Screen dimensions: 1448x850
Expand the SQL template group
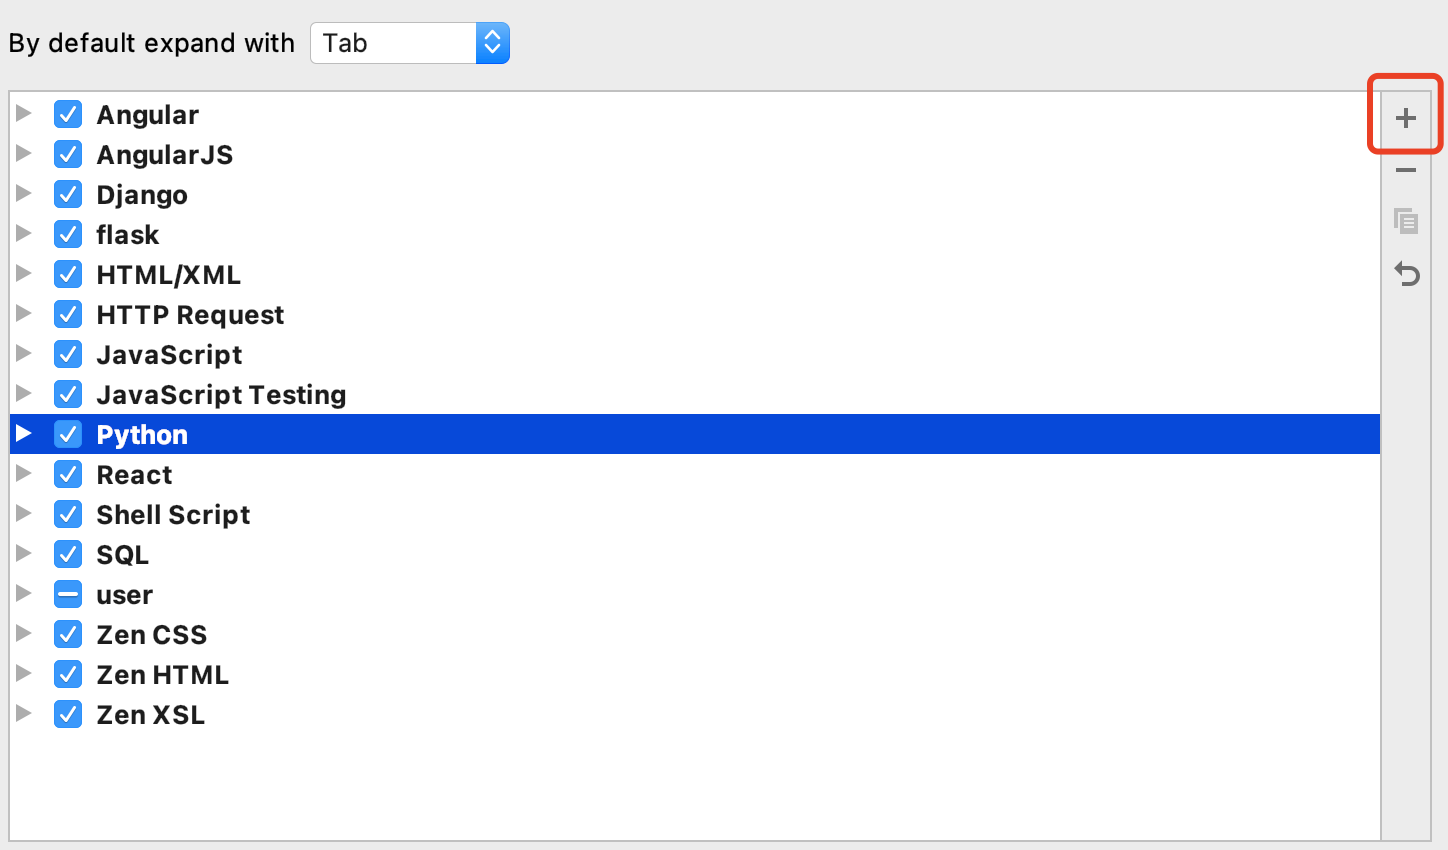[x=24, y=553]
